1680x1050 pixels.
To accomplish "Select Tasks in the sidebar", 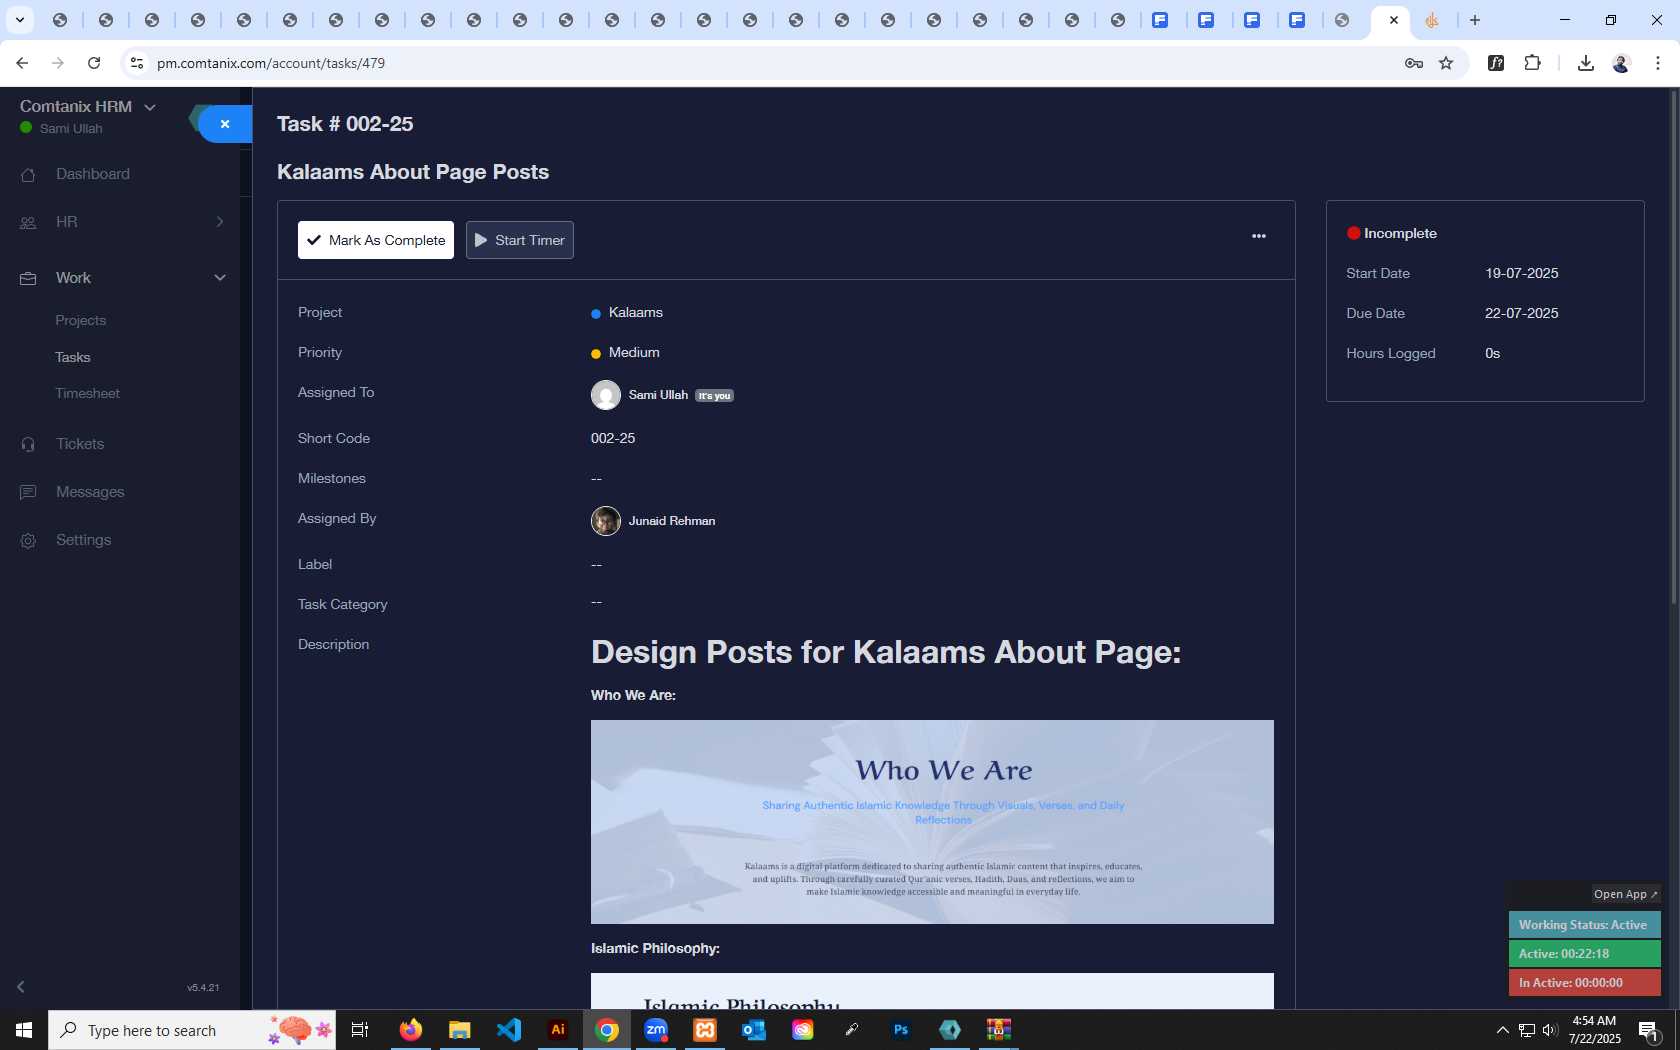I will click(73, 357).
